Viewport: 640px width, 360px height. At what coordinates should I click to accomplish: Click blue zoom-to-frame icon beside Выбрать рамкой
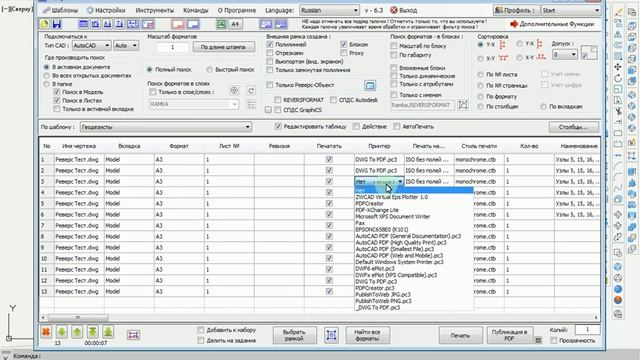pyautogui.click(x=331, y=336)
